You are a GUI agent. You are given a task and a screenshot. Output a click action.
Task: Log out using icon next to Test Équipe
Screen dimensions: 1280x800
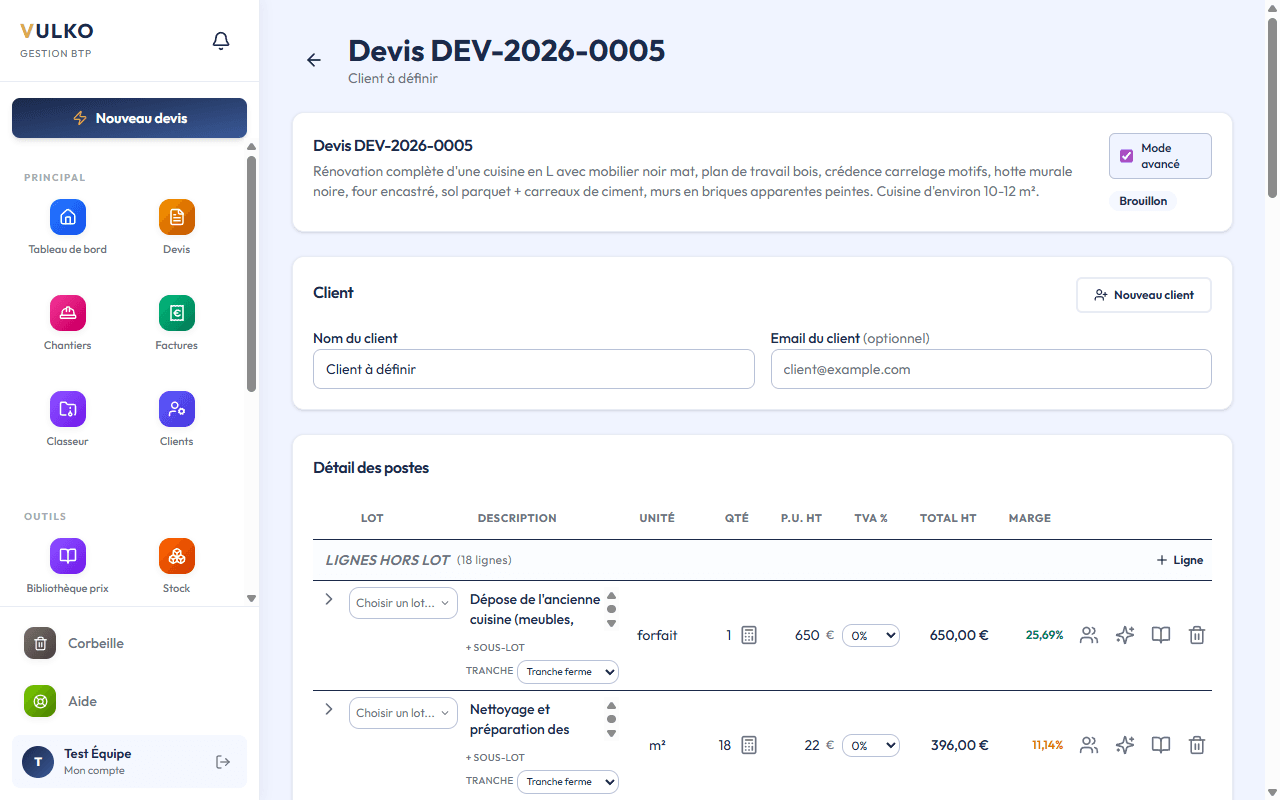(223, 762)
